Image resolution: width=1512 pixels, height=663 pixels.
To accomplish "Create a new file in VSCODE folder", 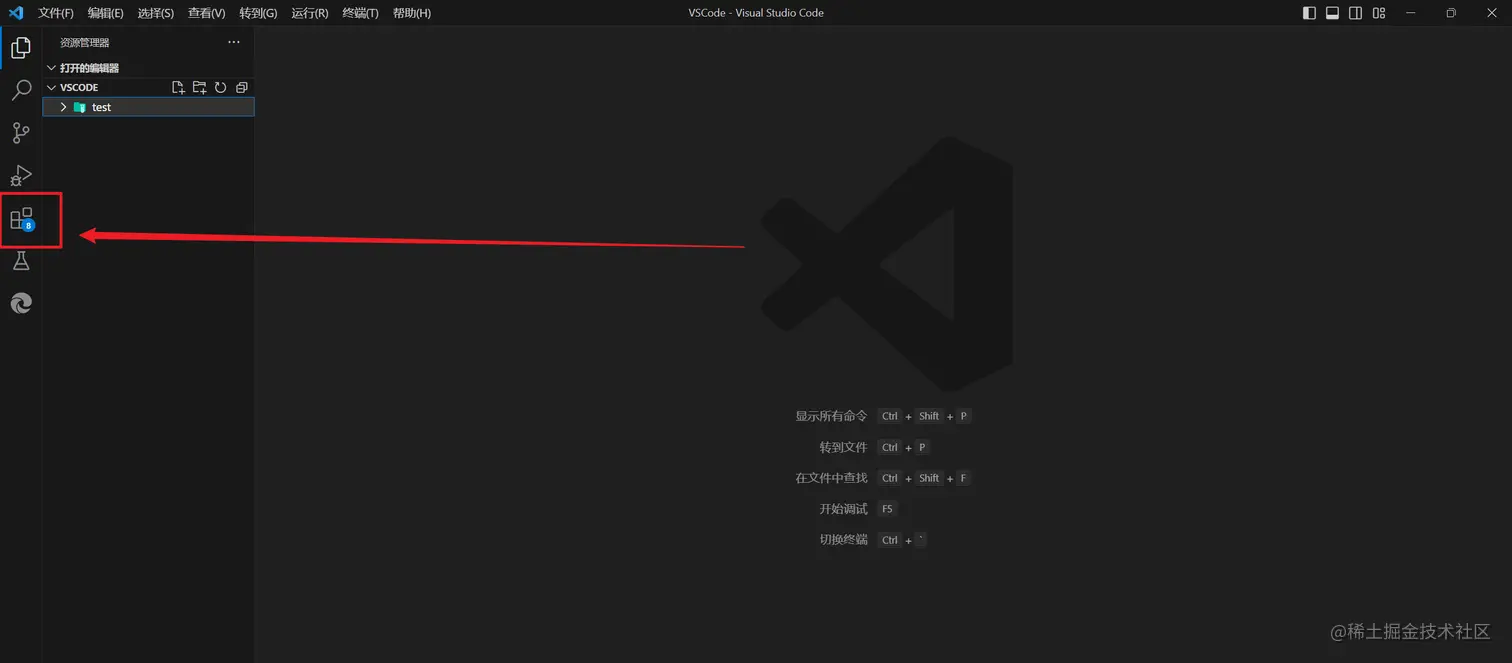I will pyautogui.click(x=178, y=87).
